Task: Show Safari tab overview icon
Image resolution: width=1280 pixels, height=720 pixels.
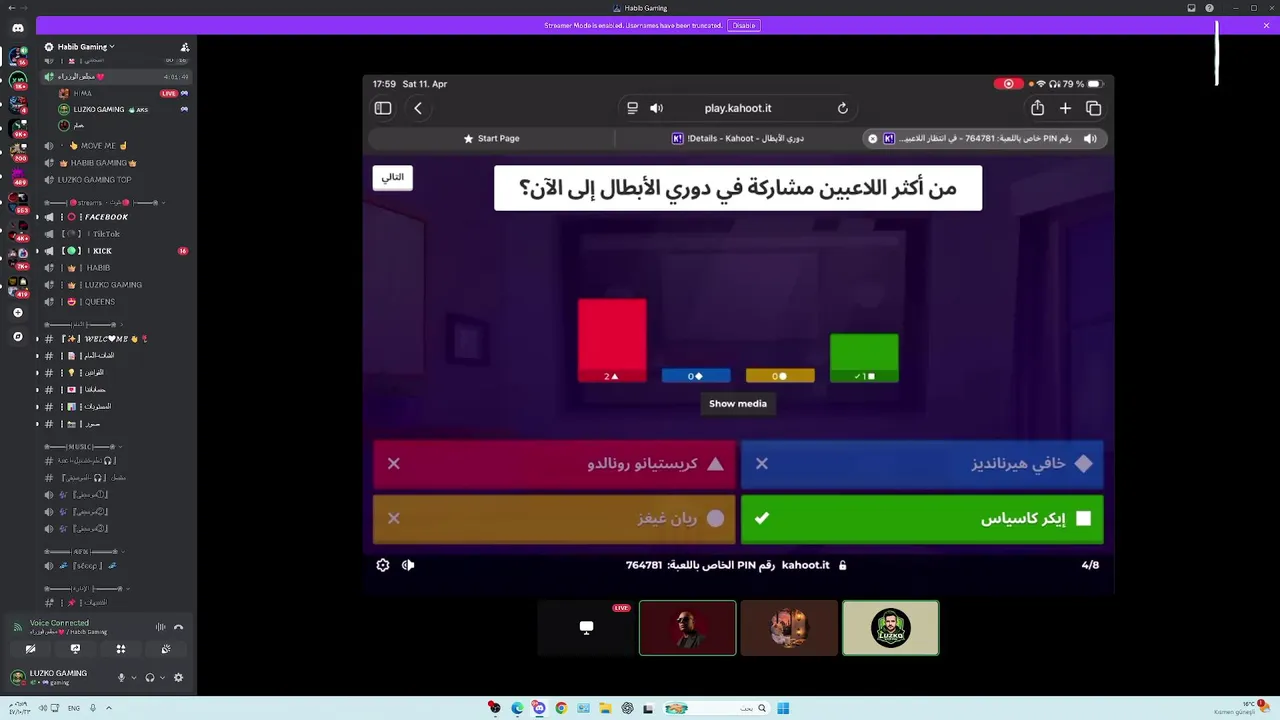Action: [1093, 108]
